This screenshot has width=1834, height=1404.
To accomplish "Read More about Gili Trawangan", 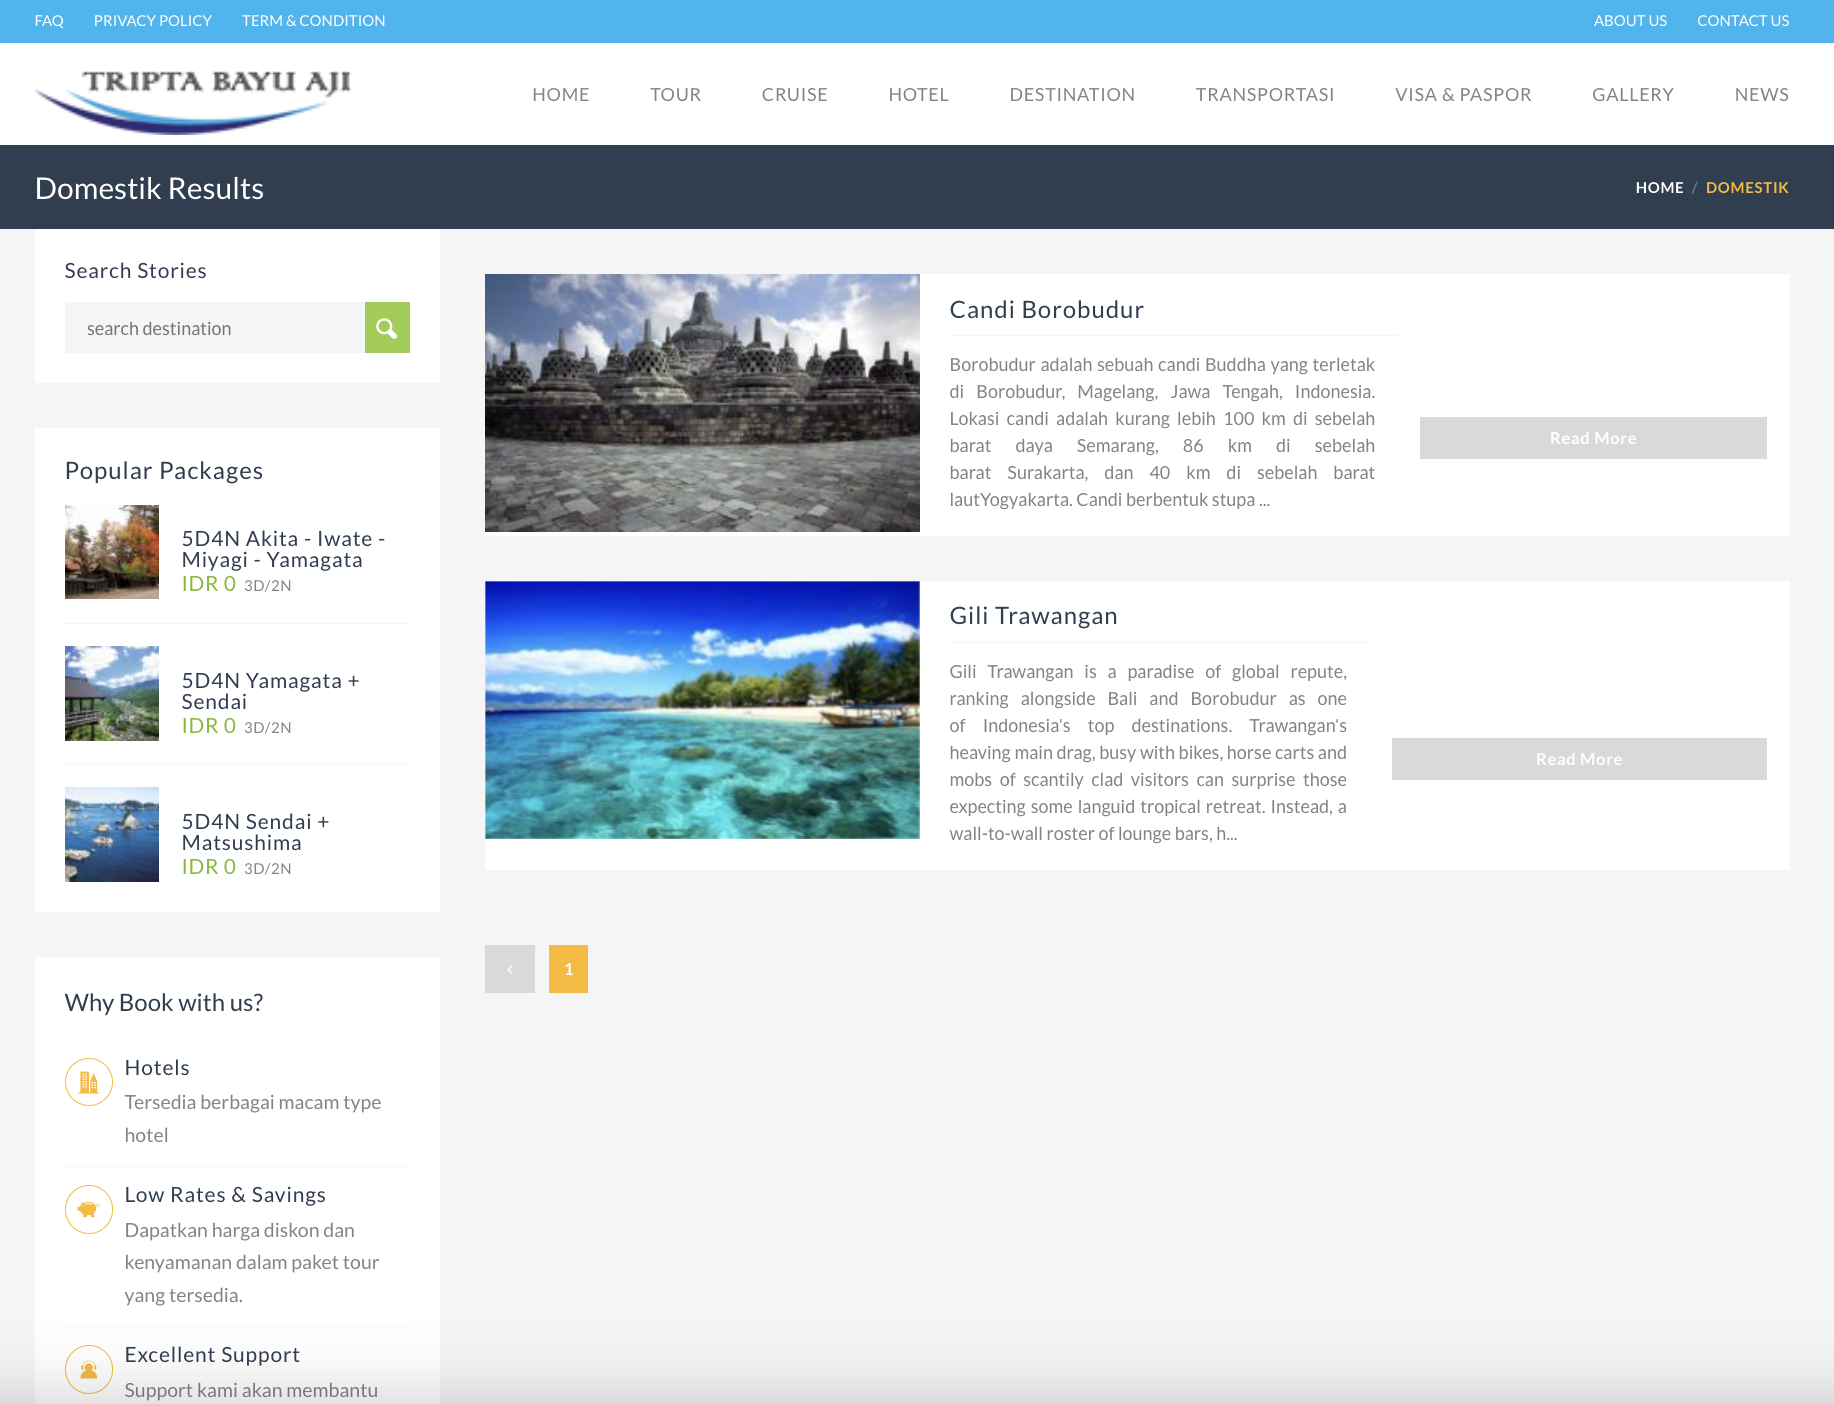I will 1578,759.
